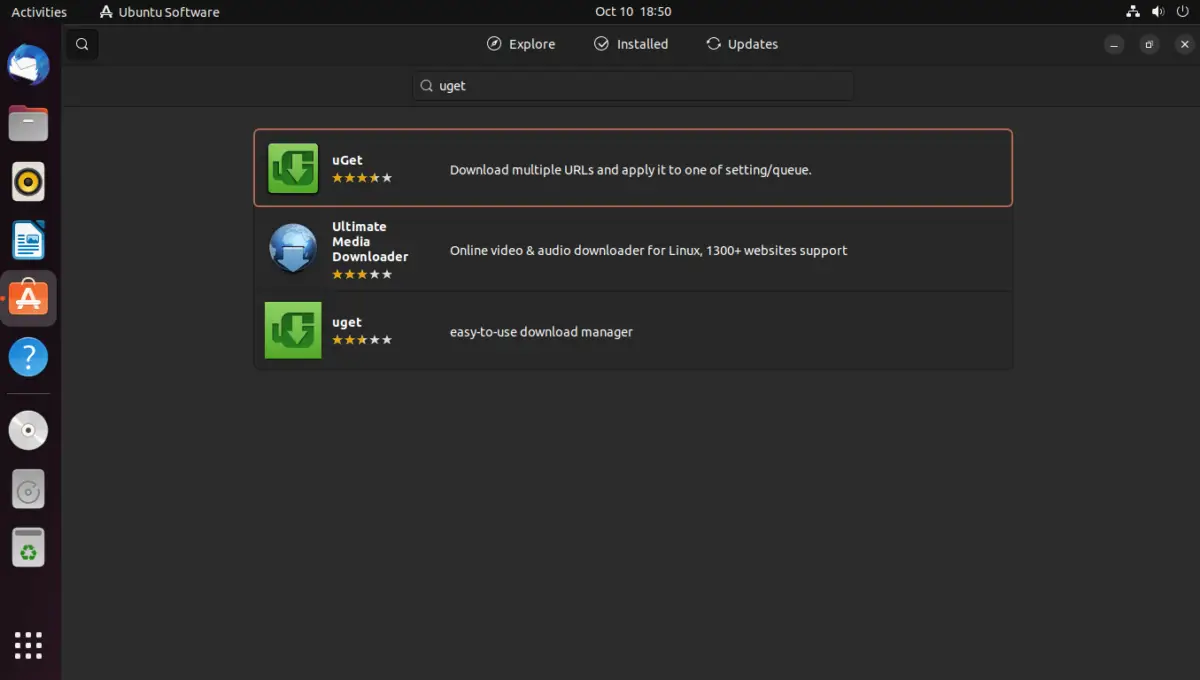Select the uGet result title
Screen dimensions: 1200x680
click(347, 160)
